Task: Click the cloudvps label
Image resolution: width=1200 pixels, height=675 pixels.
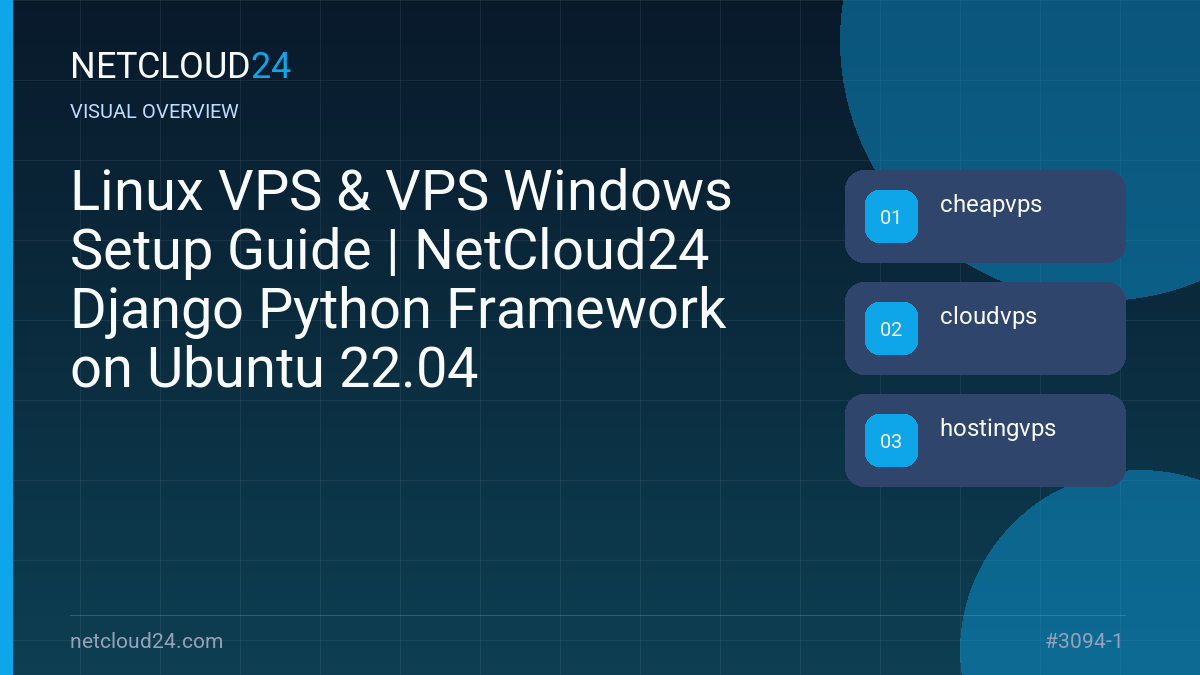Action: [x=988, y=317]
